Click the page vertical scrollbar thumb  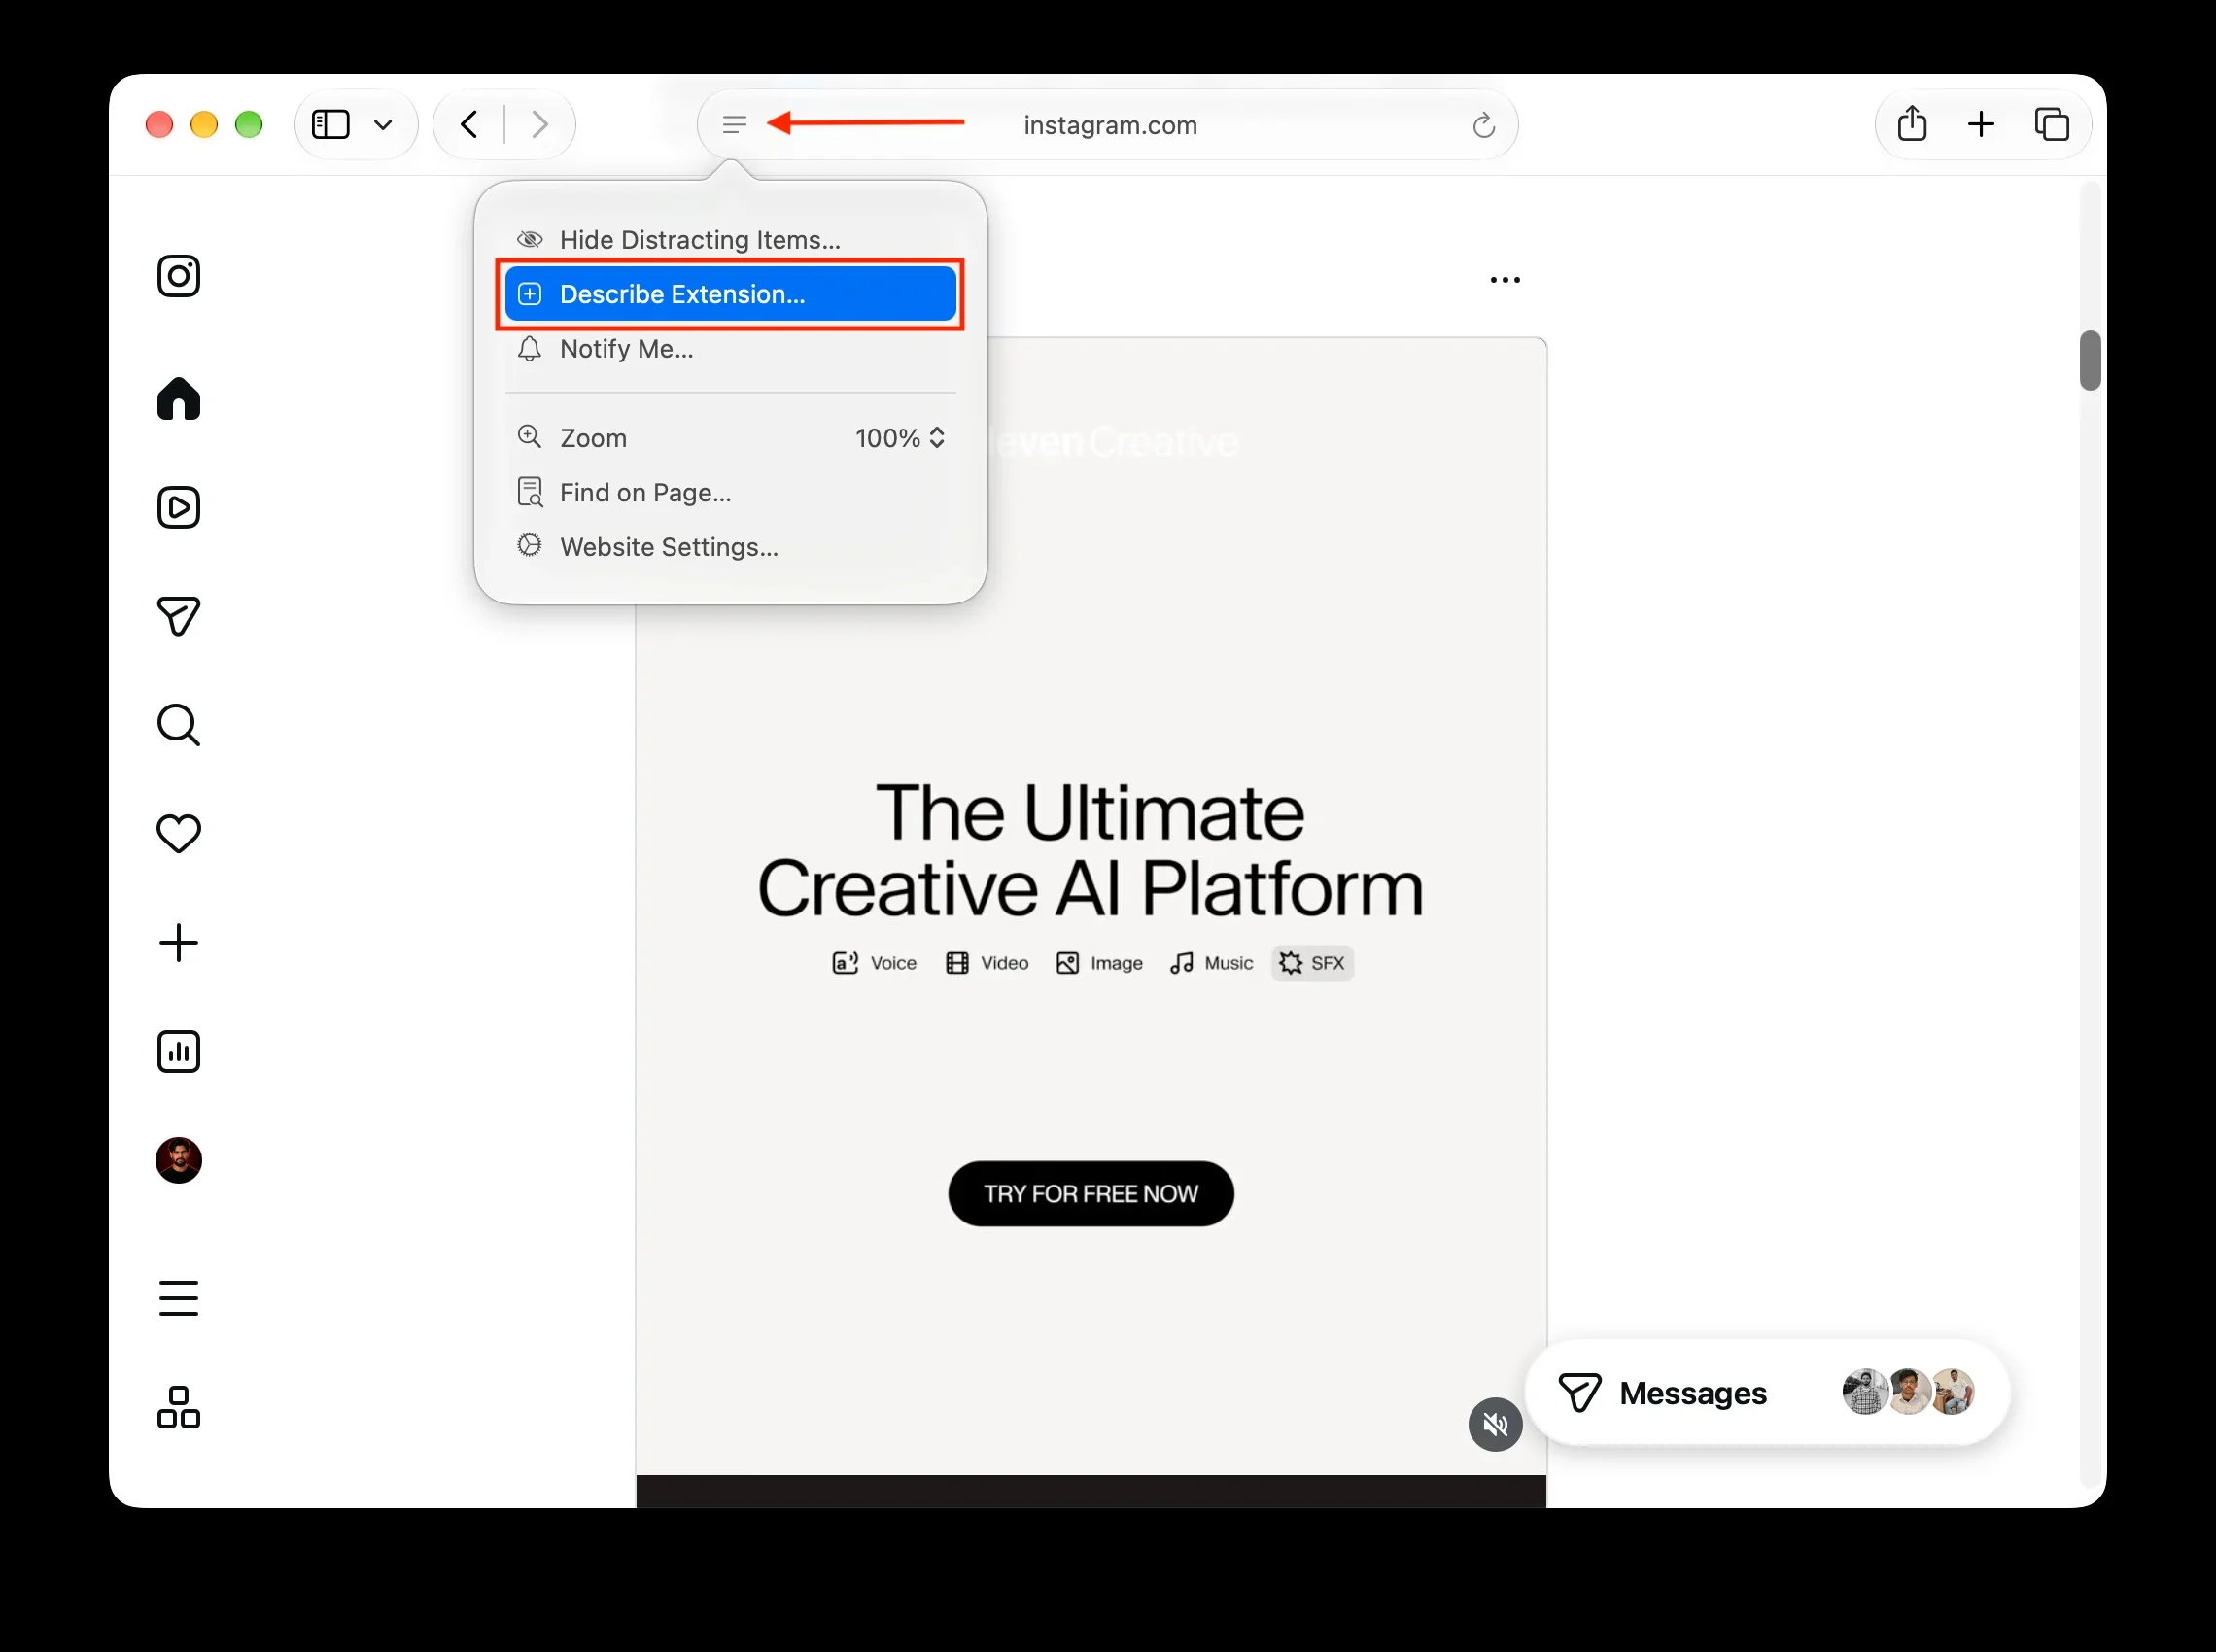click(x=2089, y=360)
